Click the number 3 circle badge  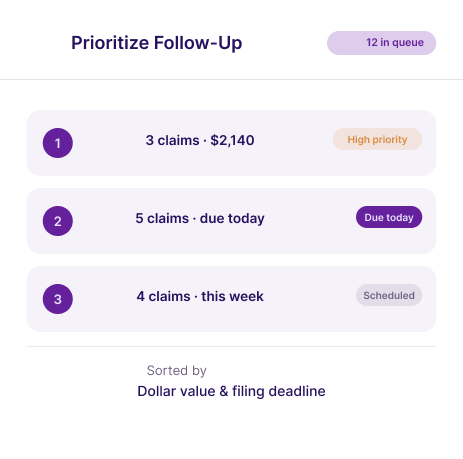pos(58,299)
